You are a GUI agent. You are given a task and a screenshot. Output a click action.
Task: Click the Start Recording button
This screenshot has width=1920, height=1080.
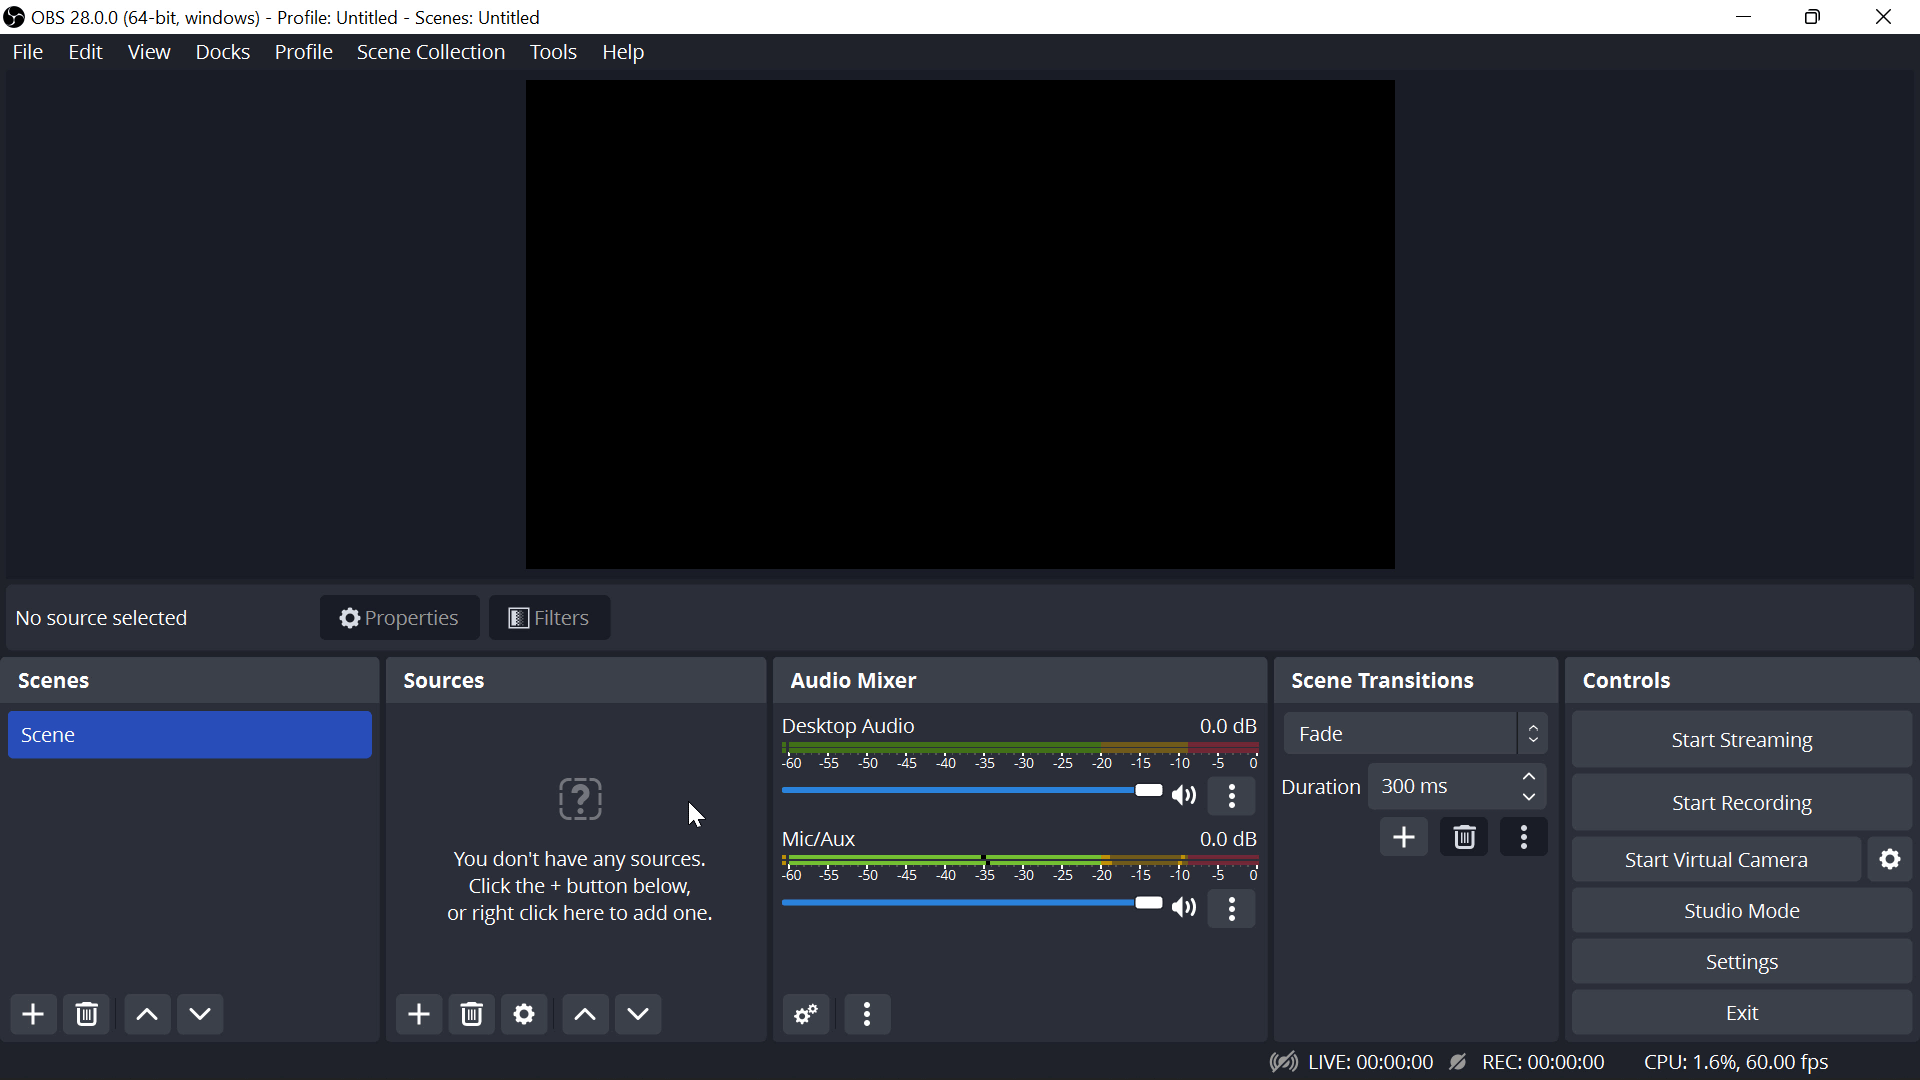(1741, 802)
